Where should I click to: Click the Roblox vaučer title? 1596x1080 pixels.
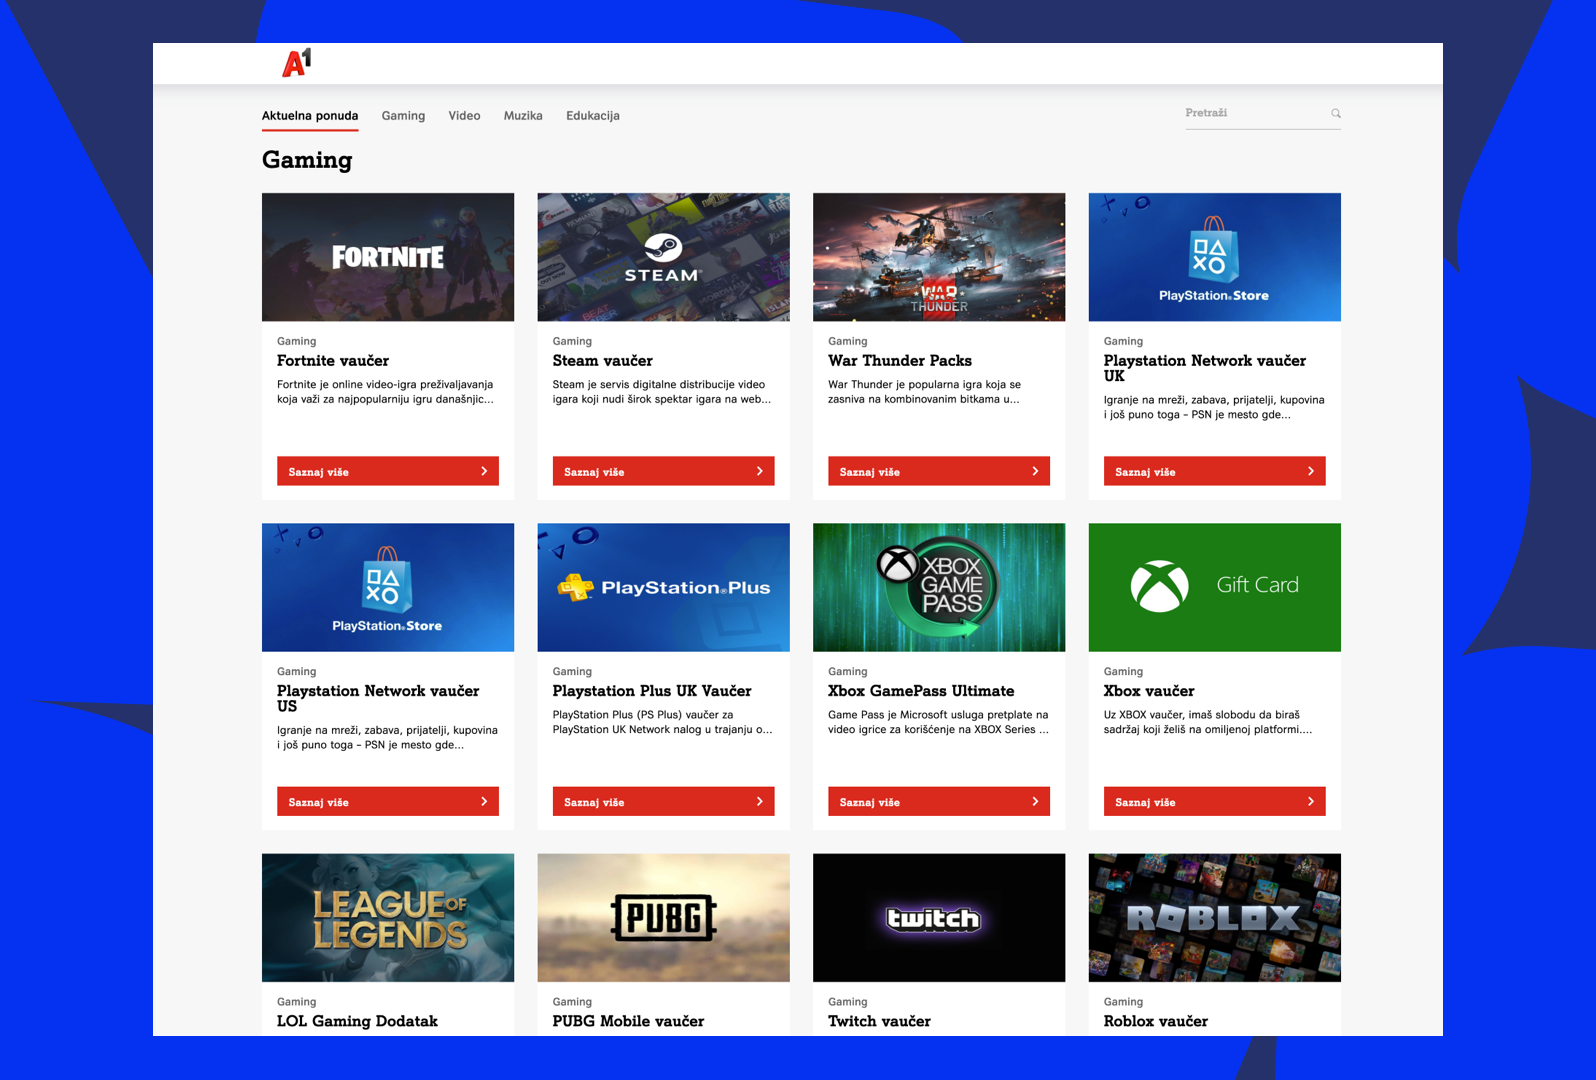pyautogui.click(x=1156, y=1021)
